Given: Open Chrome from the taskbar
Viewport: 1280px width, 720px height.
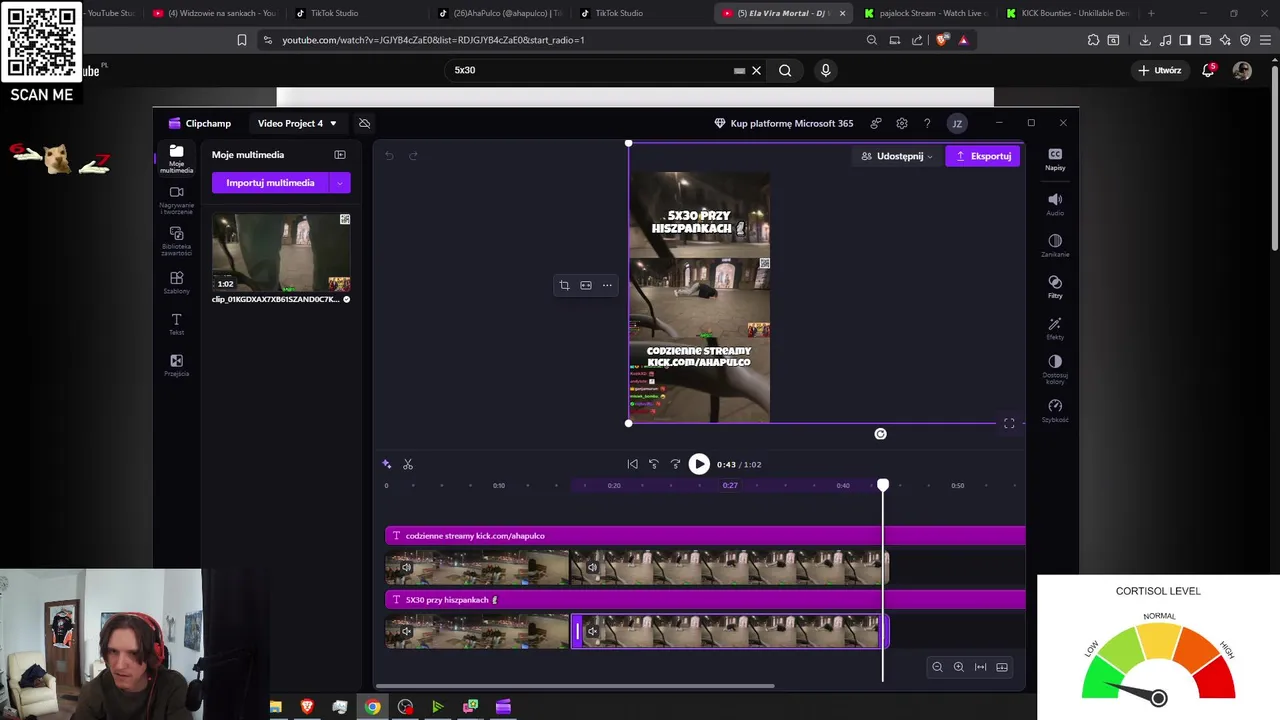Looking at the screenshot, I should pyautogui.click(x=372, y=707).
